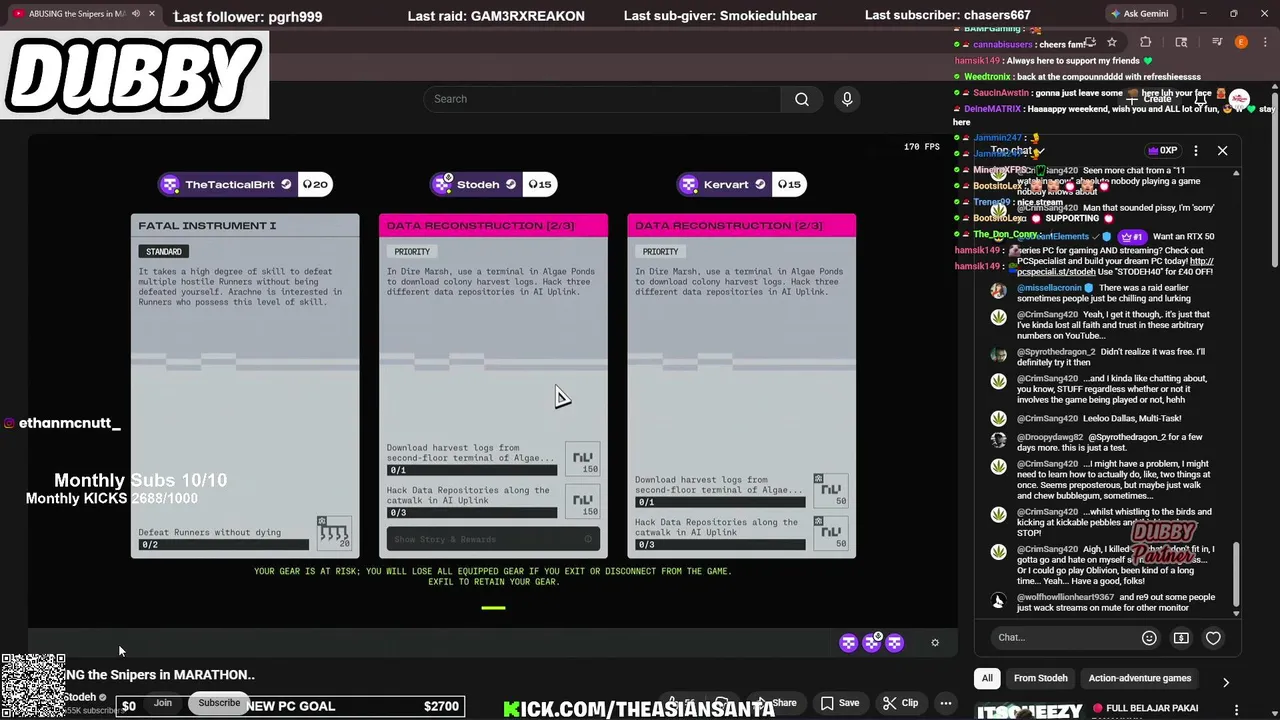Open the video settings gear icon
Image resolution: width=1280 pixels, height=720 pixels.
pyautogui.click(x=935, y=643)
